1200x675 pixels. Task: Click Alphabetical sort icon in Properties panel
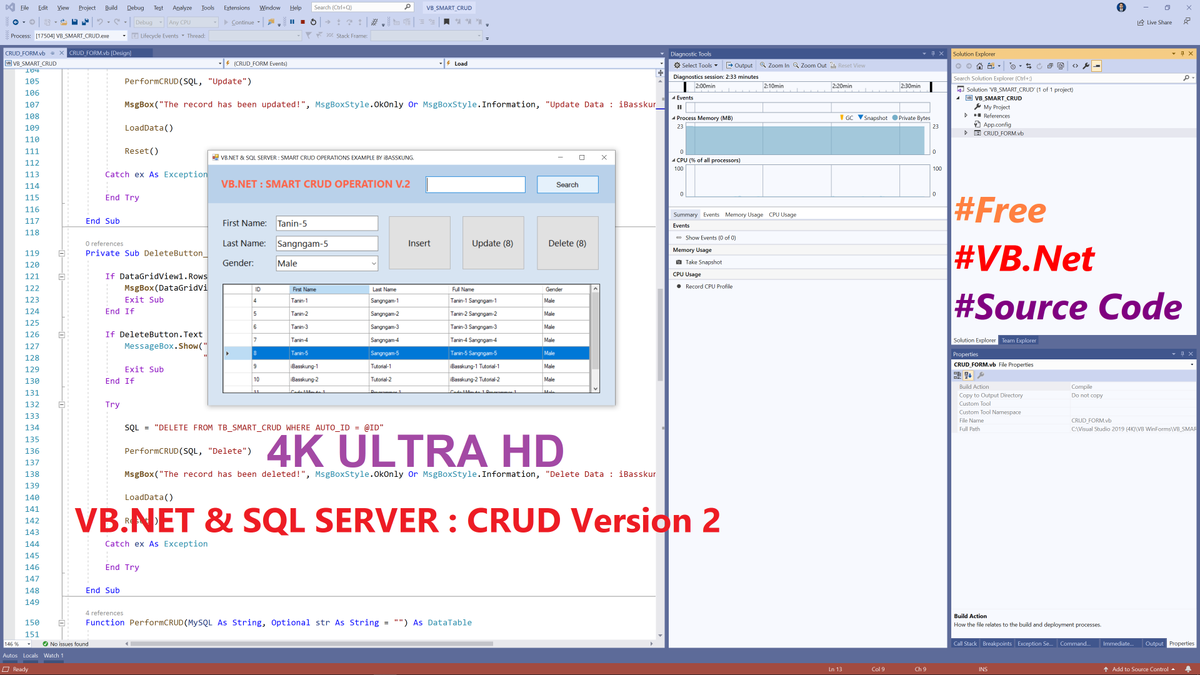(968, 375)
